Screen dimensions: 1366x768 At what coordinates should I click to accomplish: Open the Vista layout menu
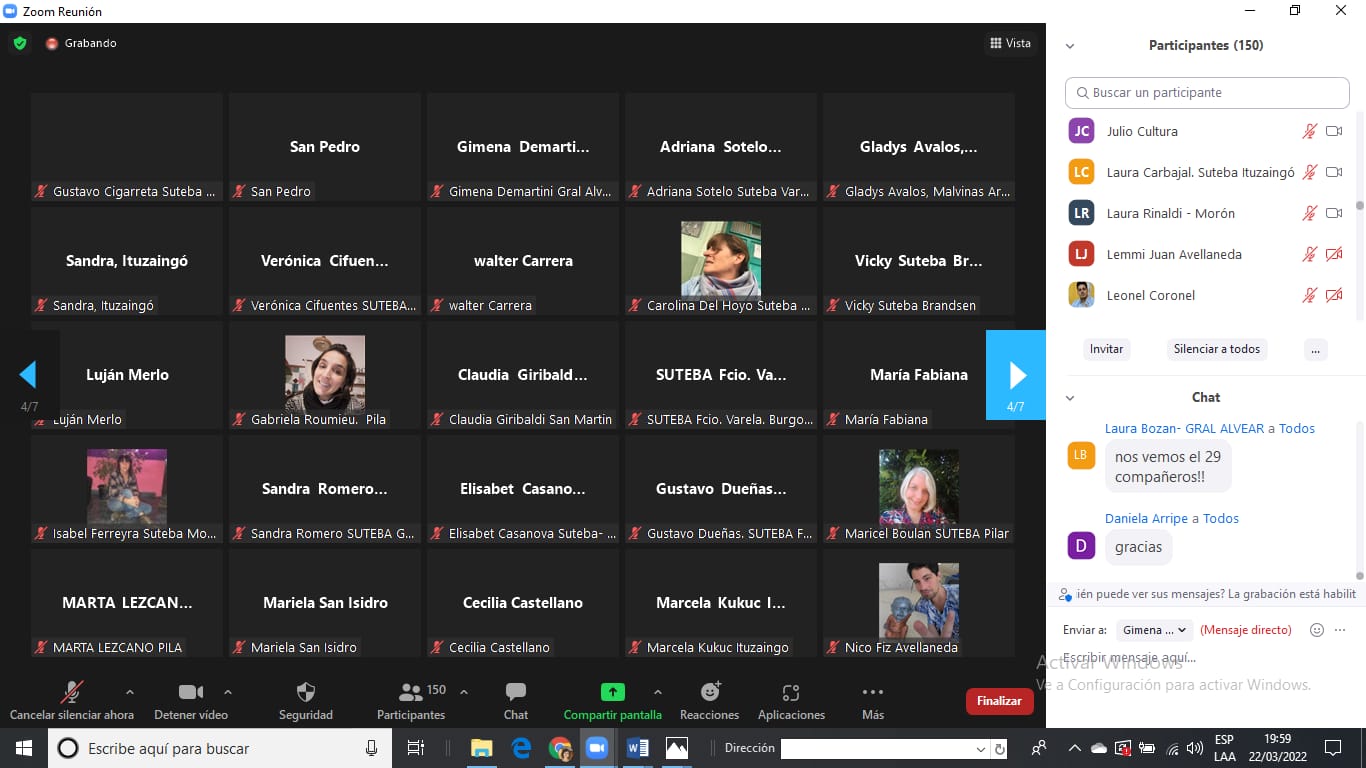pos(1010,43)
